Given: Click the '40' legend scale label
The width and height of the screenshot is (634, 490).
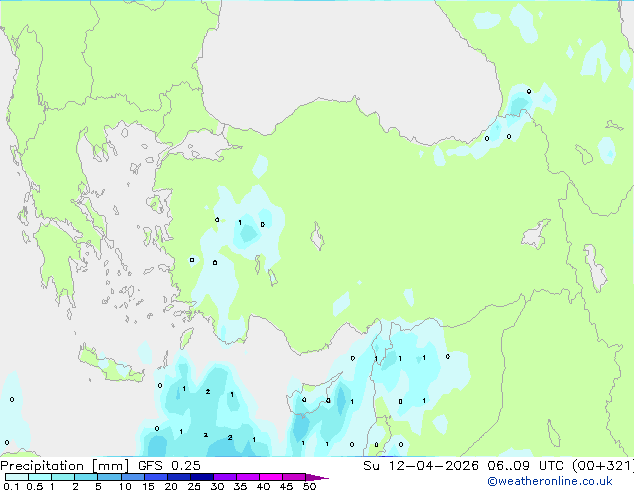Looking at the screenshot, I should click(x=263, y=486).
